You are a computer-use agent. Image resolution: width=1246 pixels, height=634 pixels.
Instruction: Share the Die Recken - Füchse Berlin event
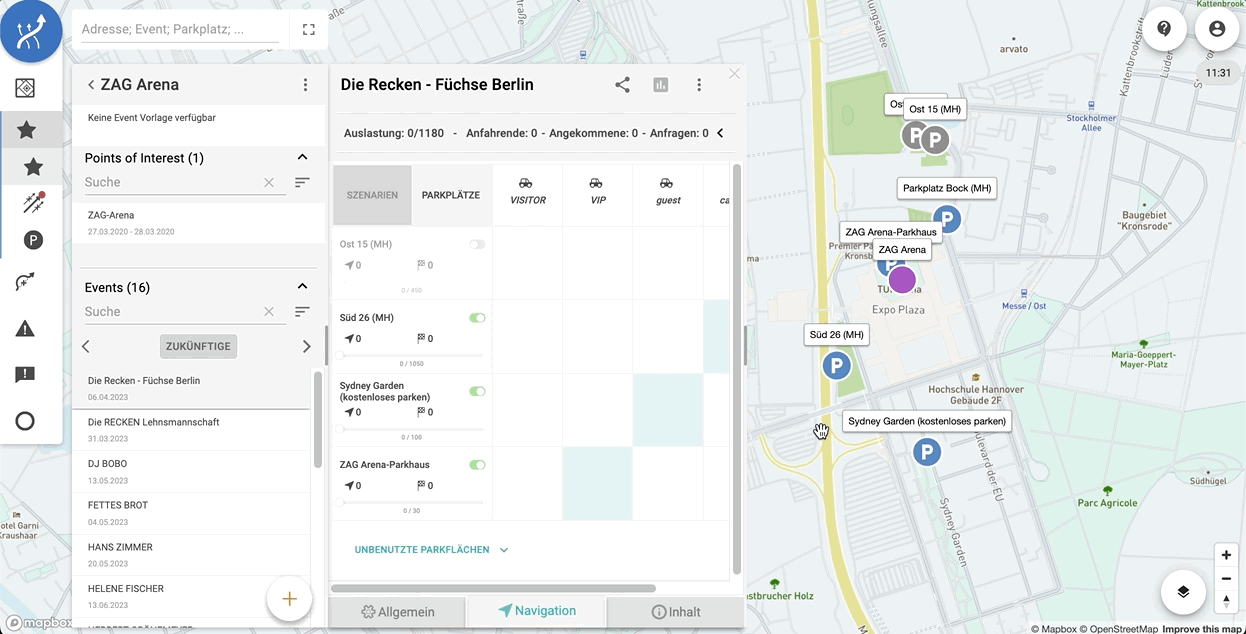click(x=622, y=85)
